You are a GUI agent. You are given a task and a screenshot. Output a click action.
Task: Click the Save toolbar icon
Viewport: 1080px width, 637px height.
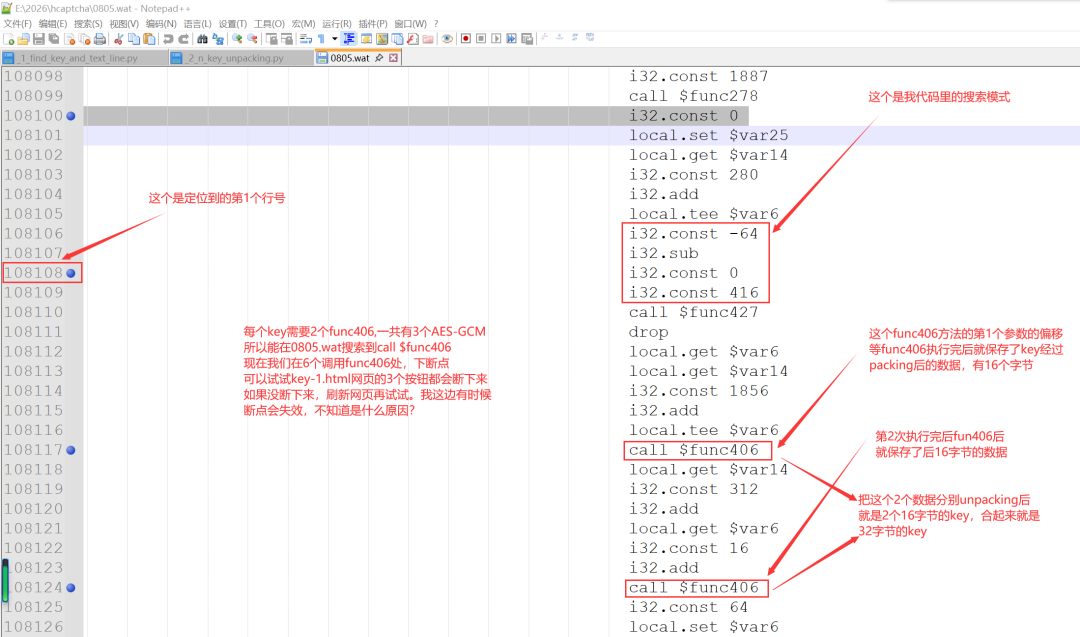click(x=39, y=39)
